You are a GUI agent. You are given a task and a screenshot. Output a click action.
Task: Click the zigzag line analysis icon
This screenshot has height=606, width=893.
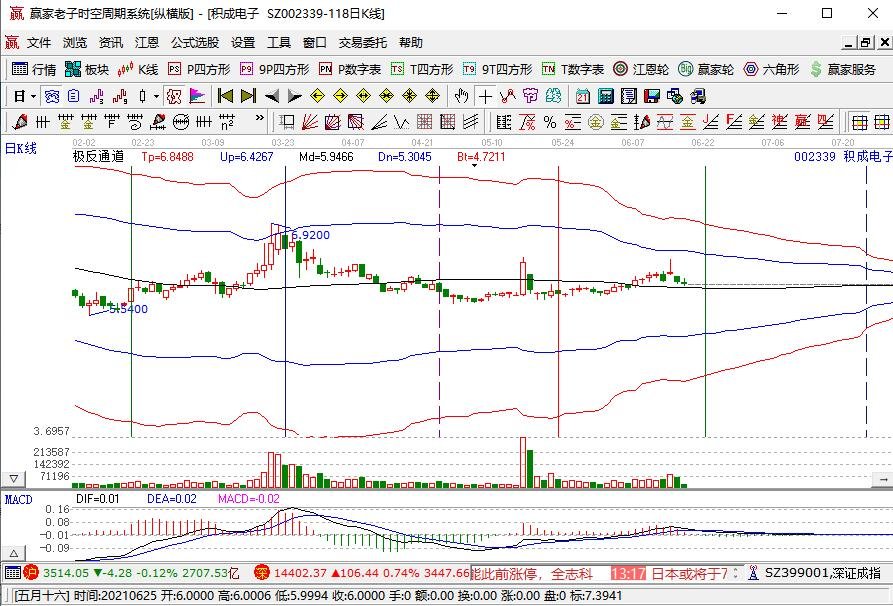click(x=507, y=96)
